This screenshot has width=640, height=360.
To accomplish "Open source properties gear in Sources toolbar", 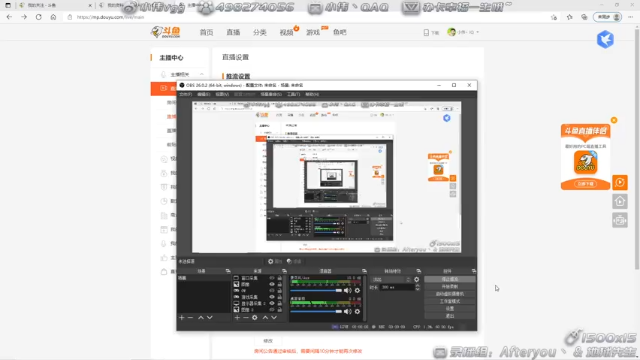I will pos(255,318).
